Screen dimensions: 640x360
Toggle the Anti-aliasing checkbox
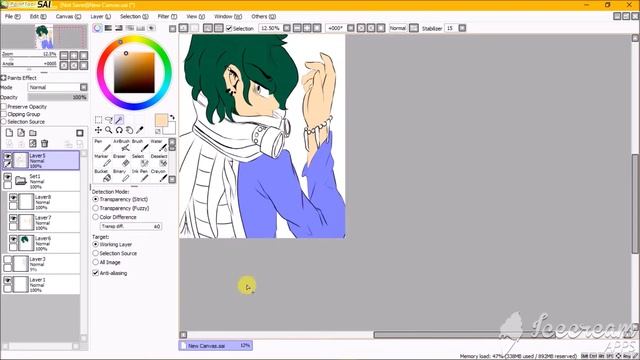pyautogui.click(x=96, y=273)
